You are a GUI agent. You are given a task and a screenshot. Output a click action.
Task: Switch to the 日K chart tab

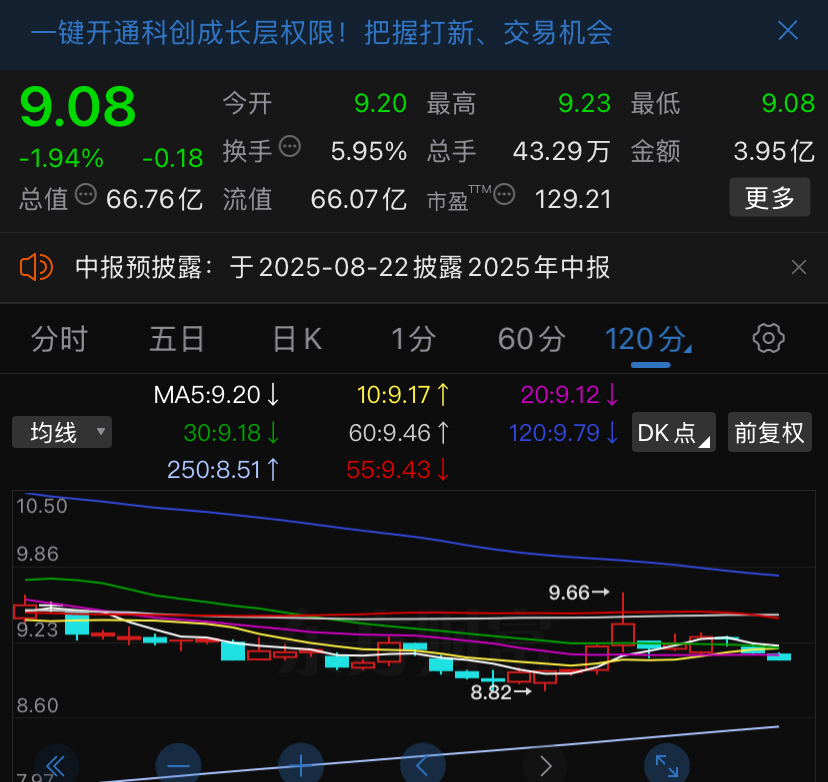(x=298, y=339)
